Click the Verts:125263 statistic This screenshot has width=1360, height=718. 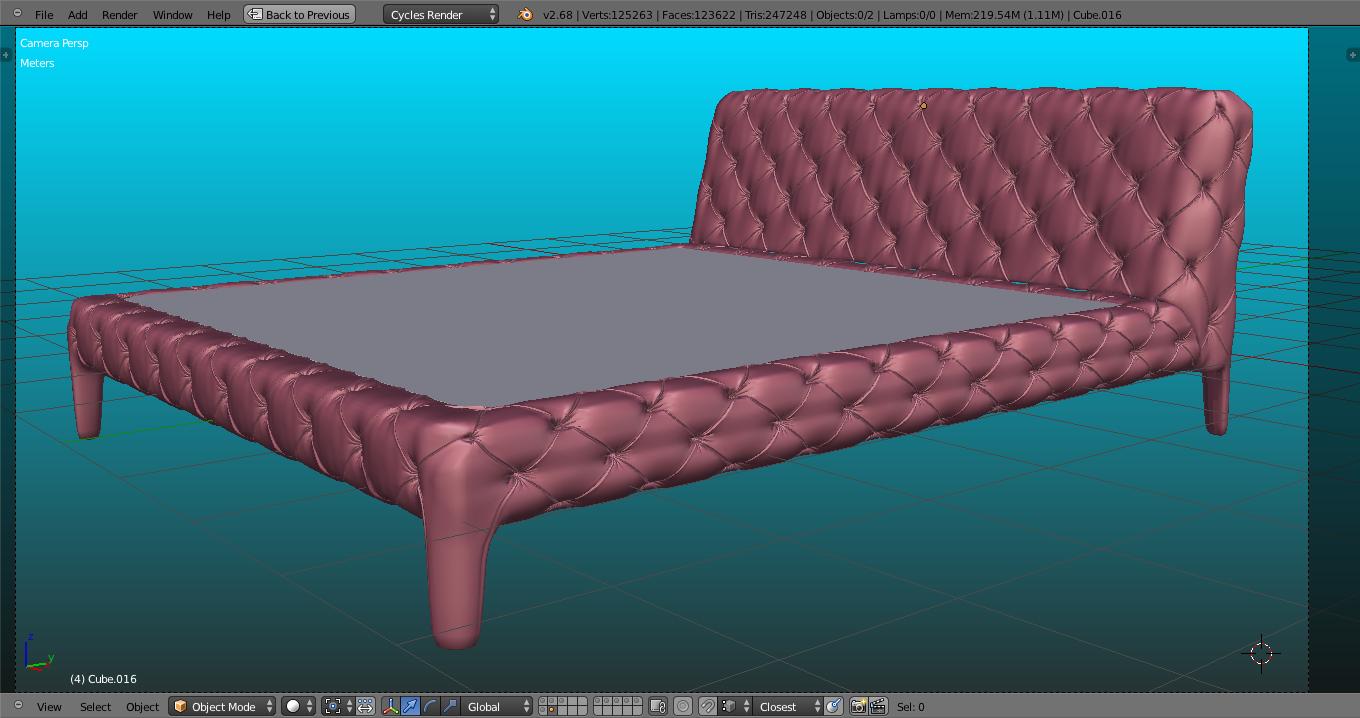616,14
